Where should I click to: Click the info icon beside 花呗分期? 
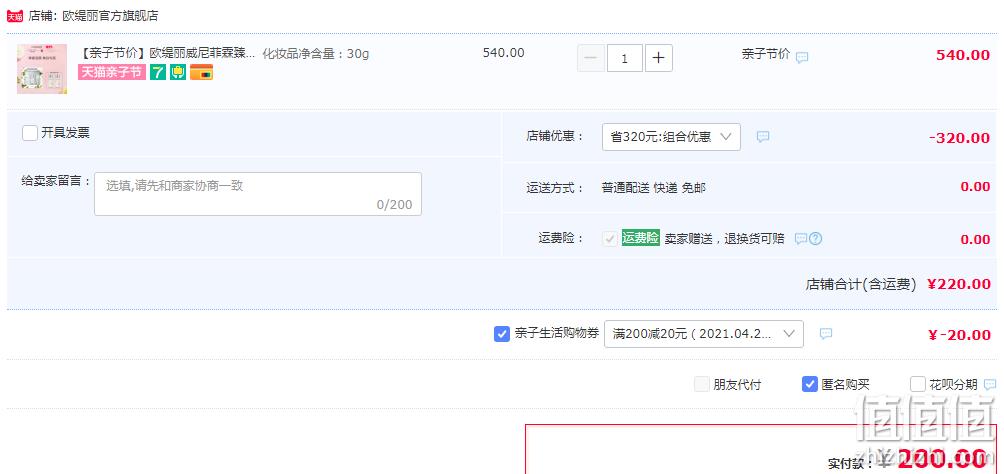pyautogui.click(x=990, y=384)
